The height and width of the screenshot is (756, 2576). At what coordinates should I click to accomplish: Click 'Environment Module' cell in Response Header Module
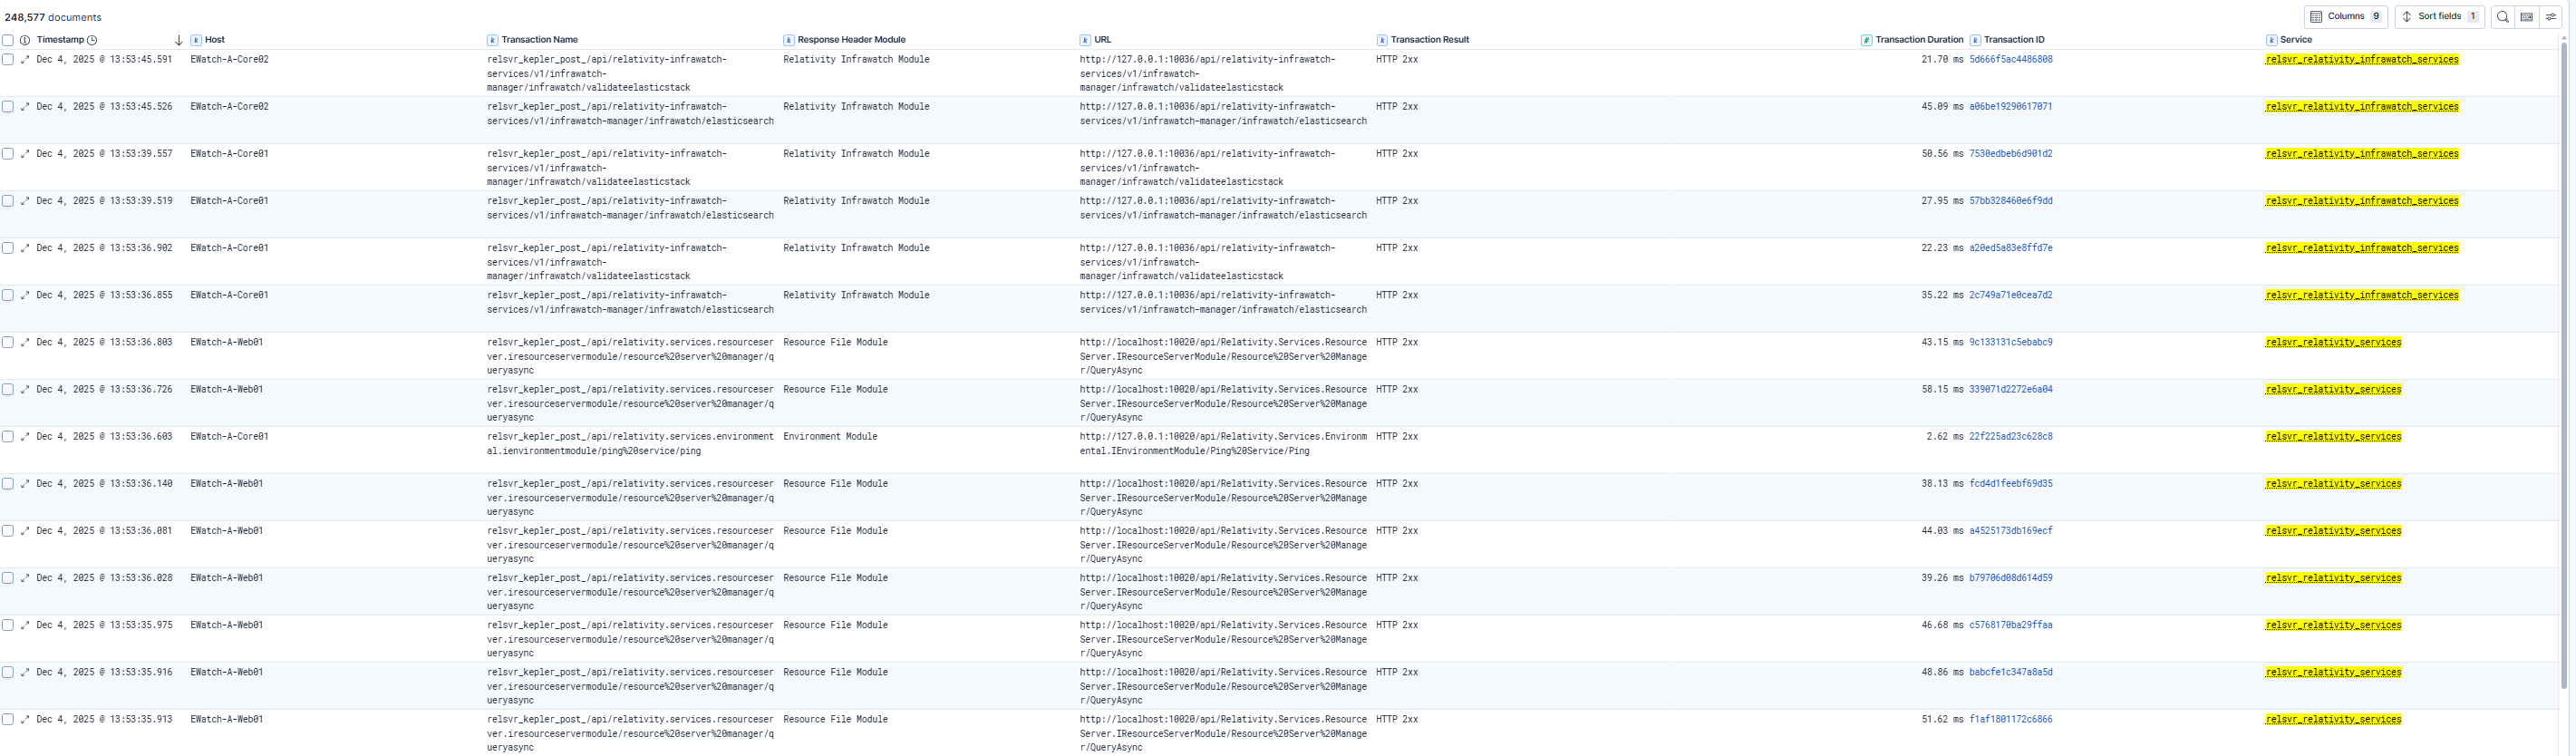tap(830, 437)
